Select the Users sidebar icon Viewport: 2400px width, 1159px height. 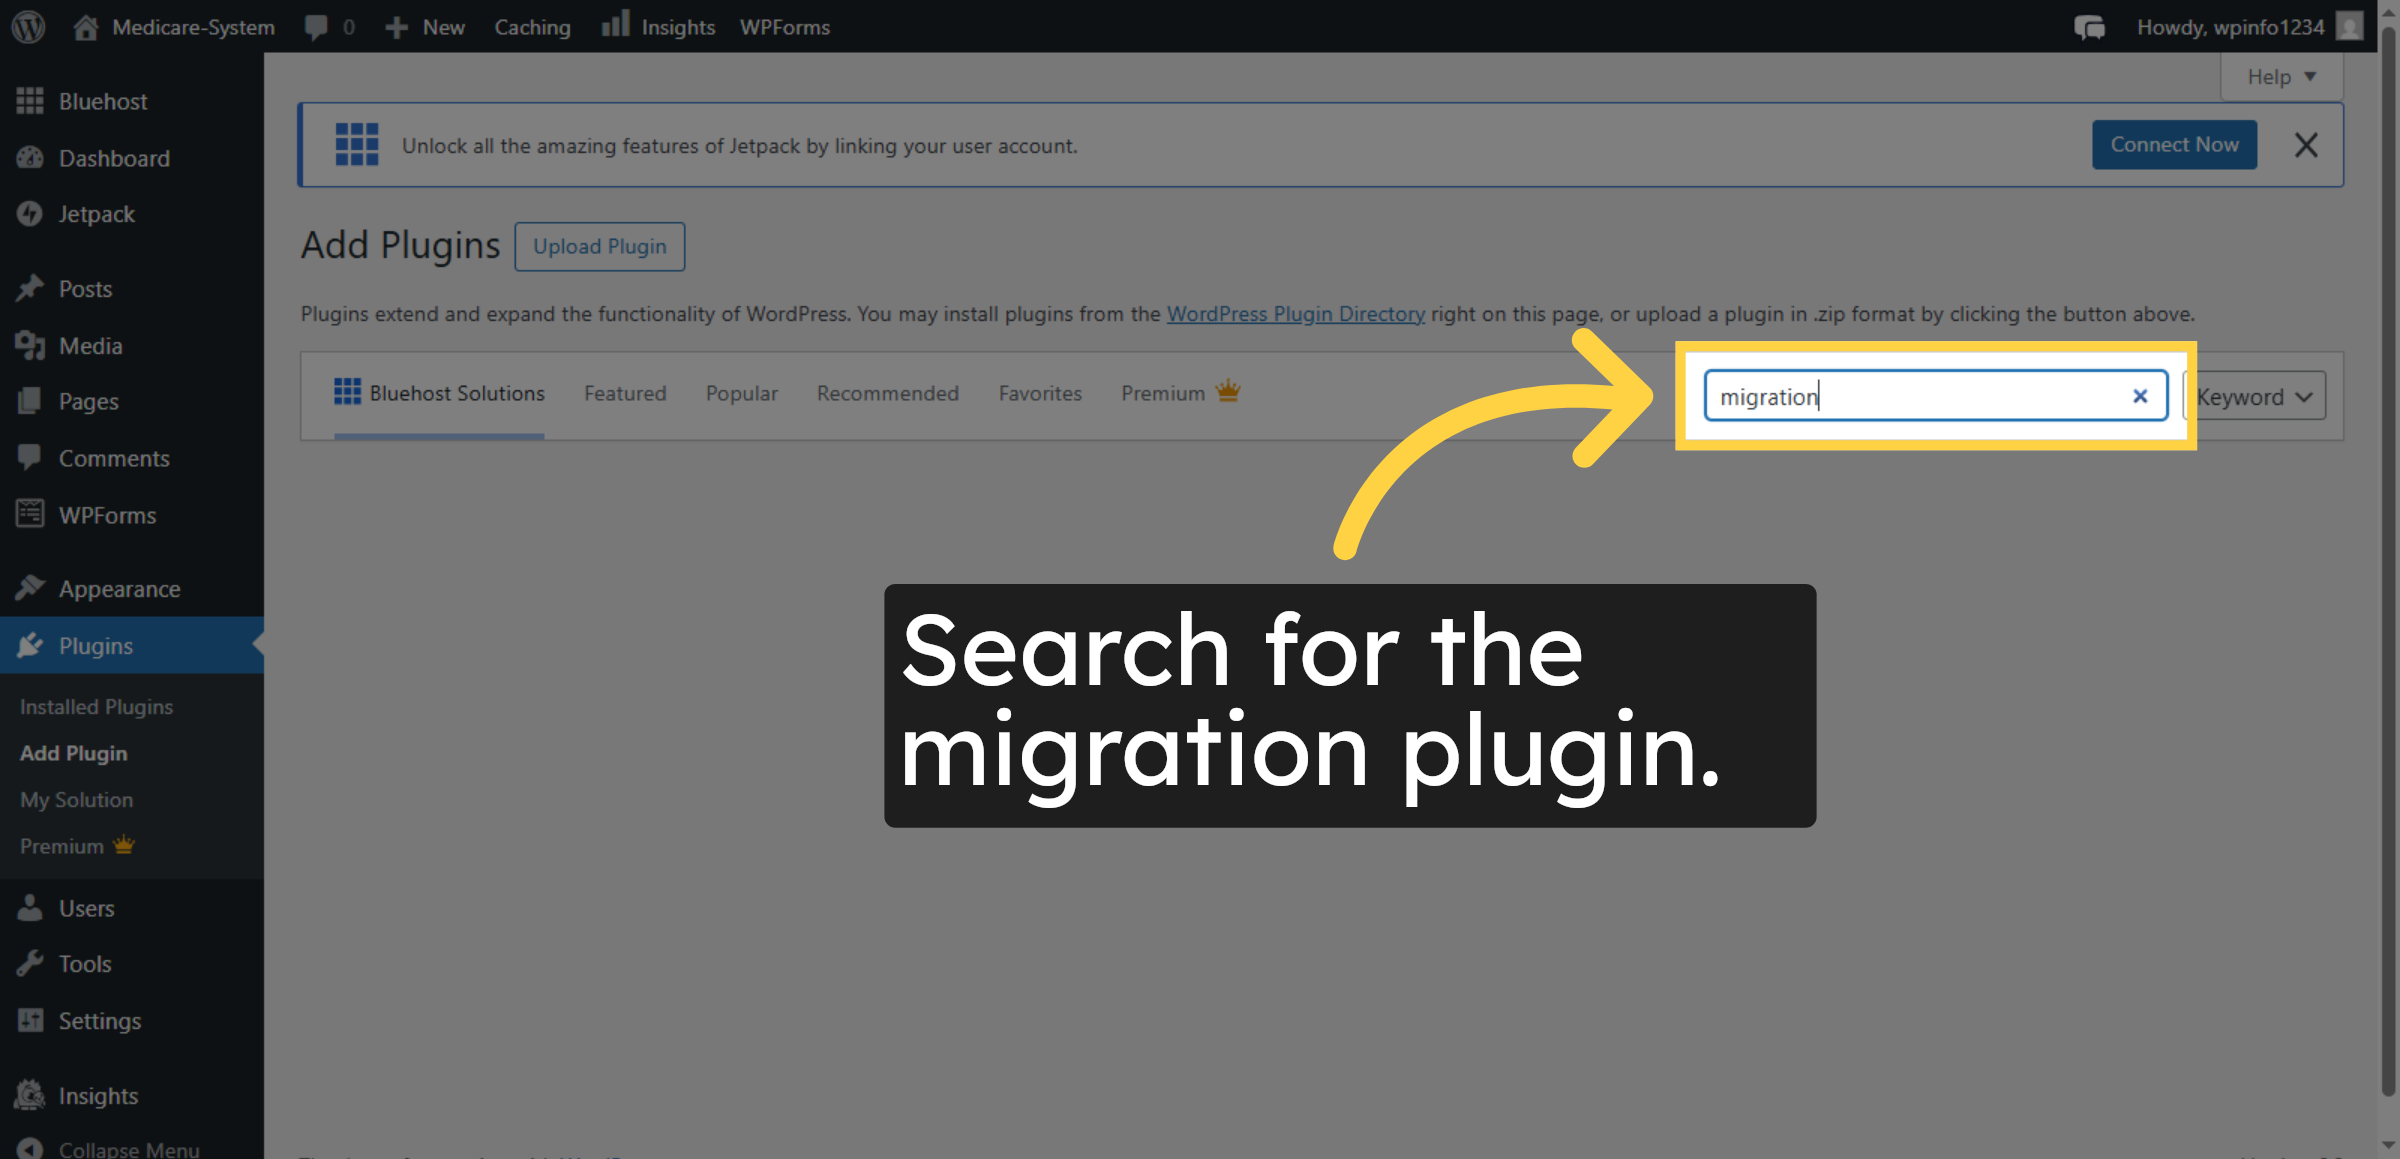(x=31, y=908)
